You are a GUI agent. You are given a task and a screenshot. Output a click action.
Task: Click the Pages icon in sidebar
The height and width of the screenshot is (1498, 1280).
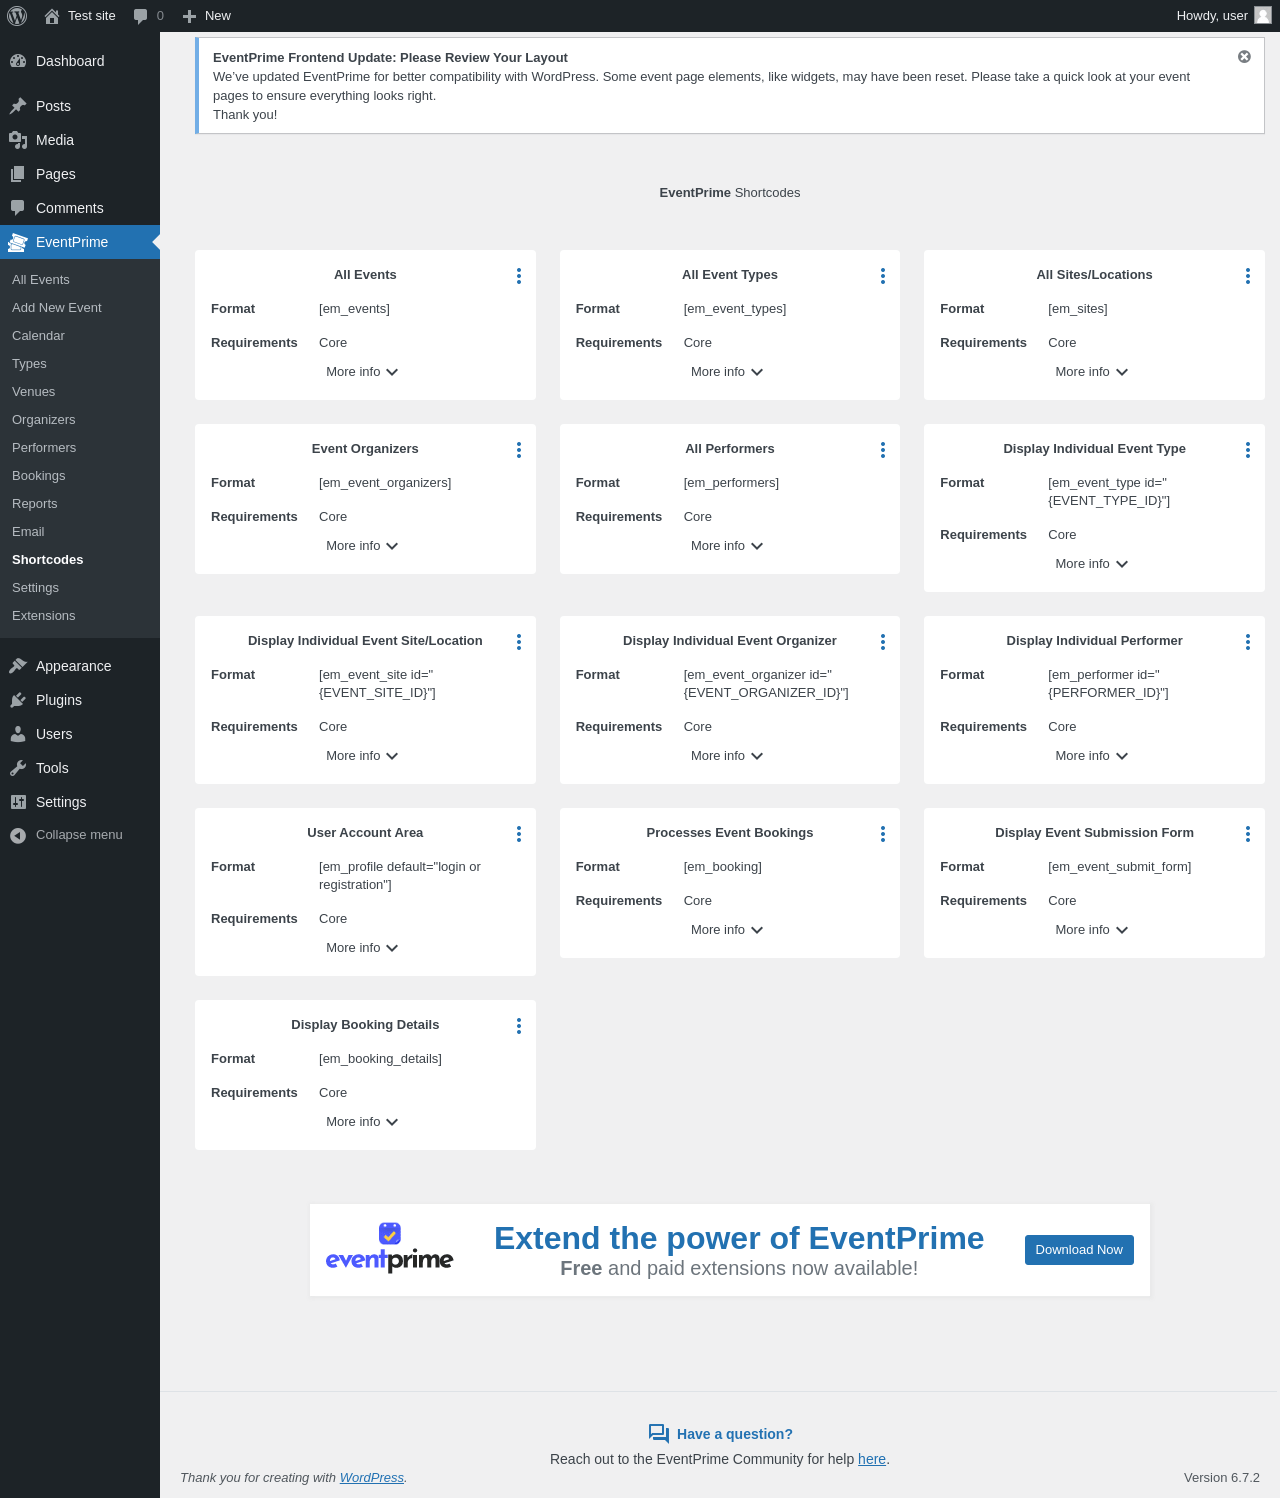coord(18,174)
